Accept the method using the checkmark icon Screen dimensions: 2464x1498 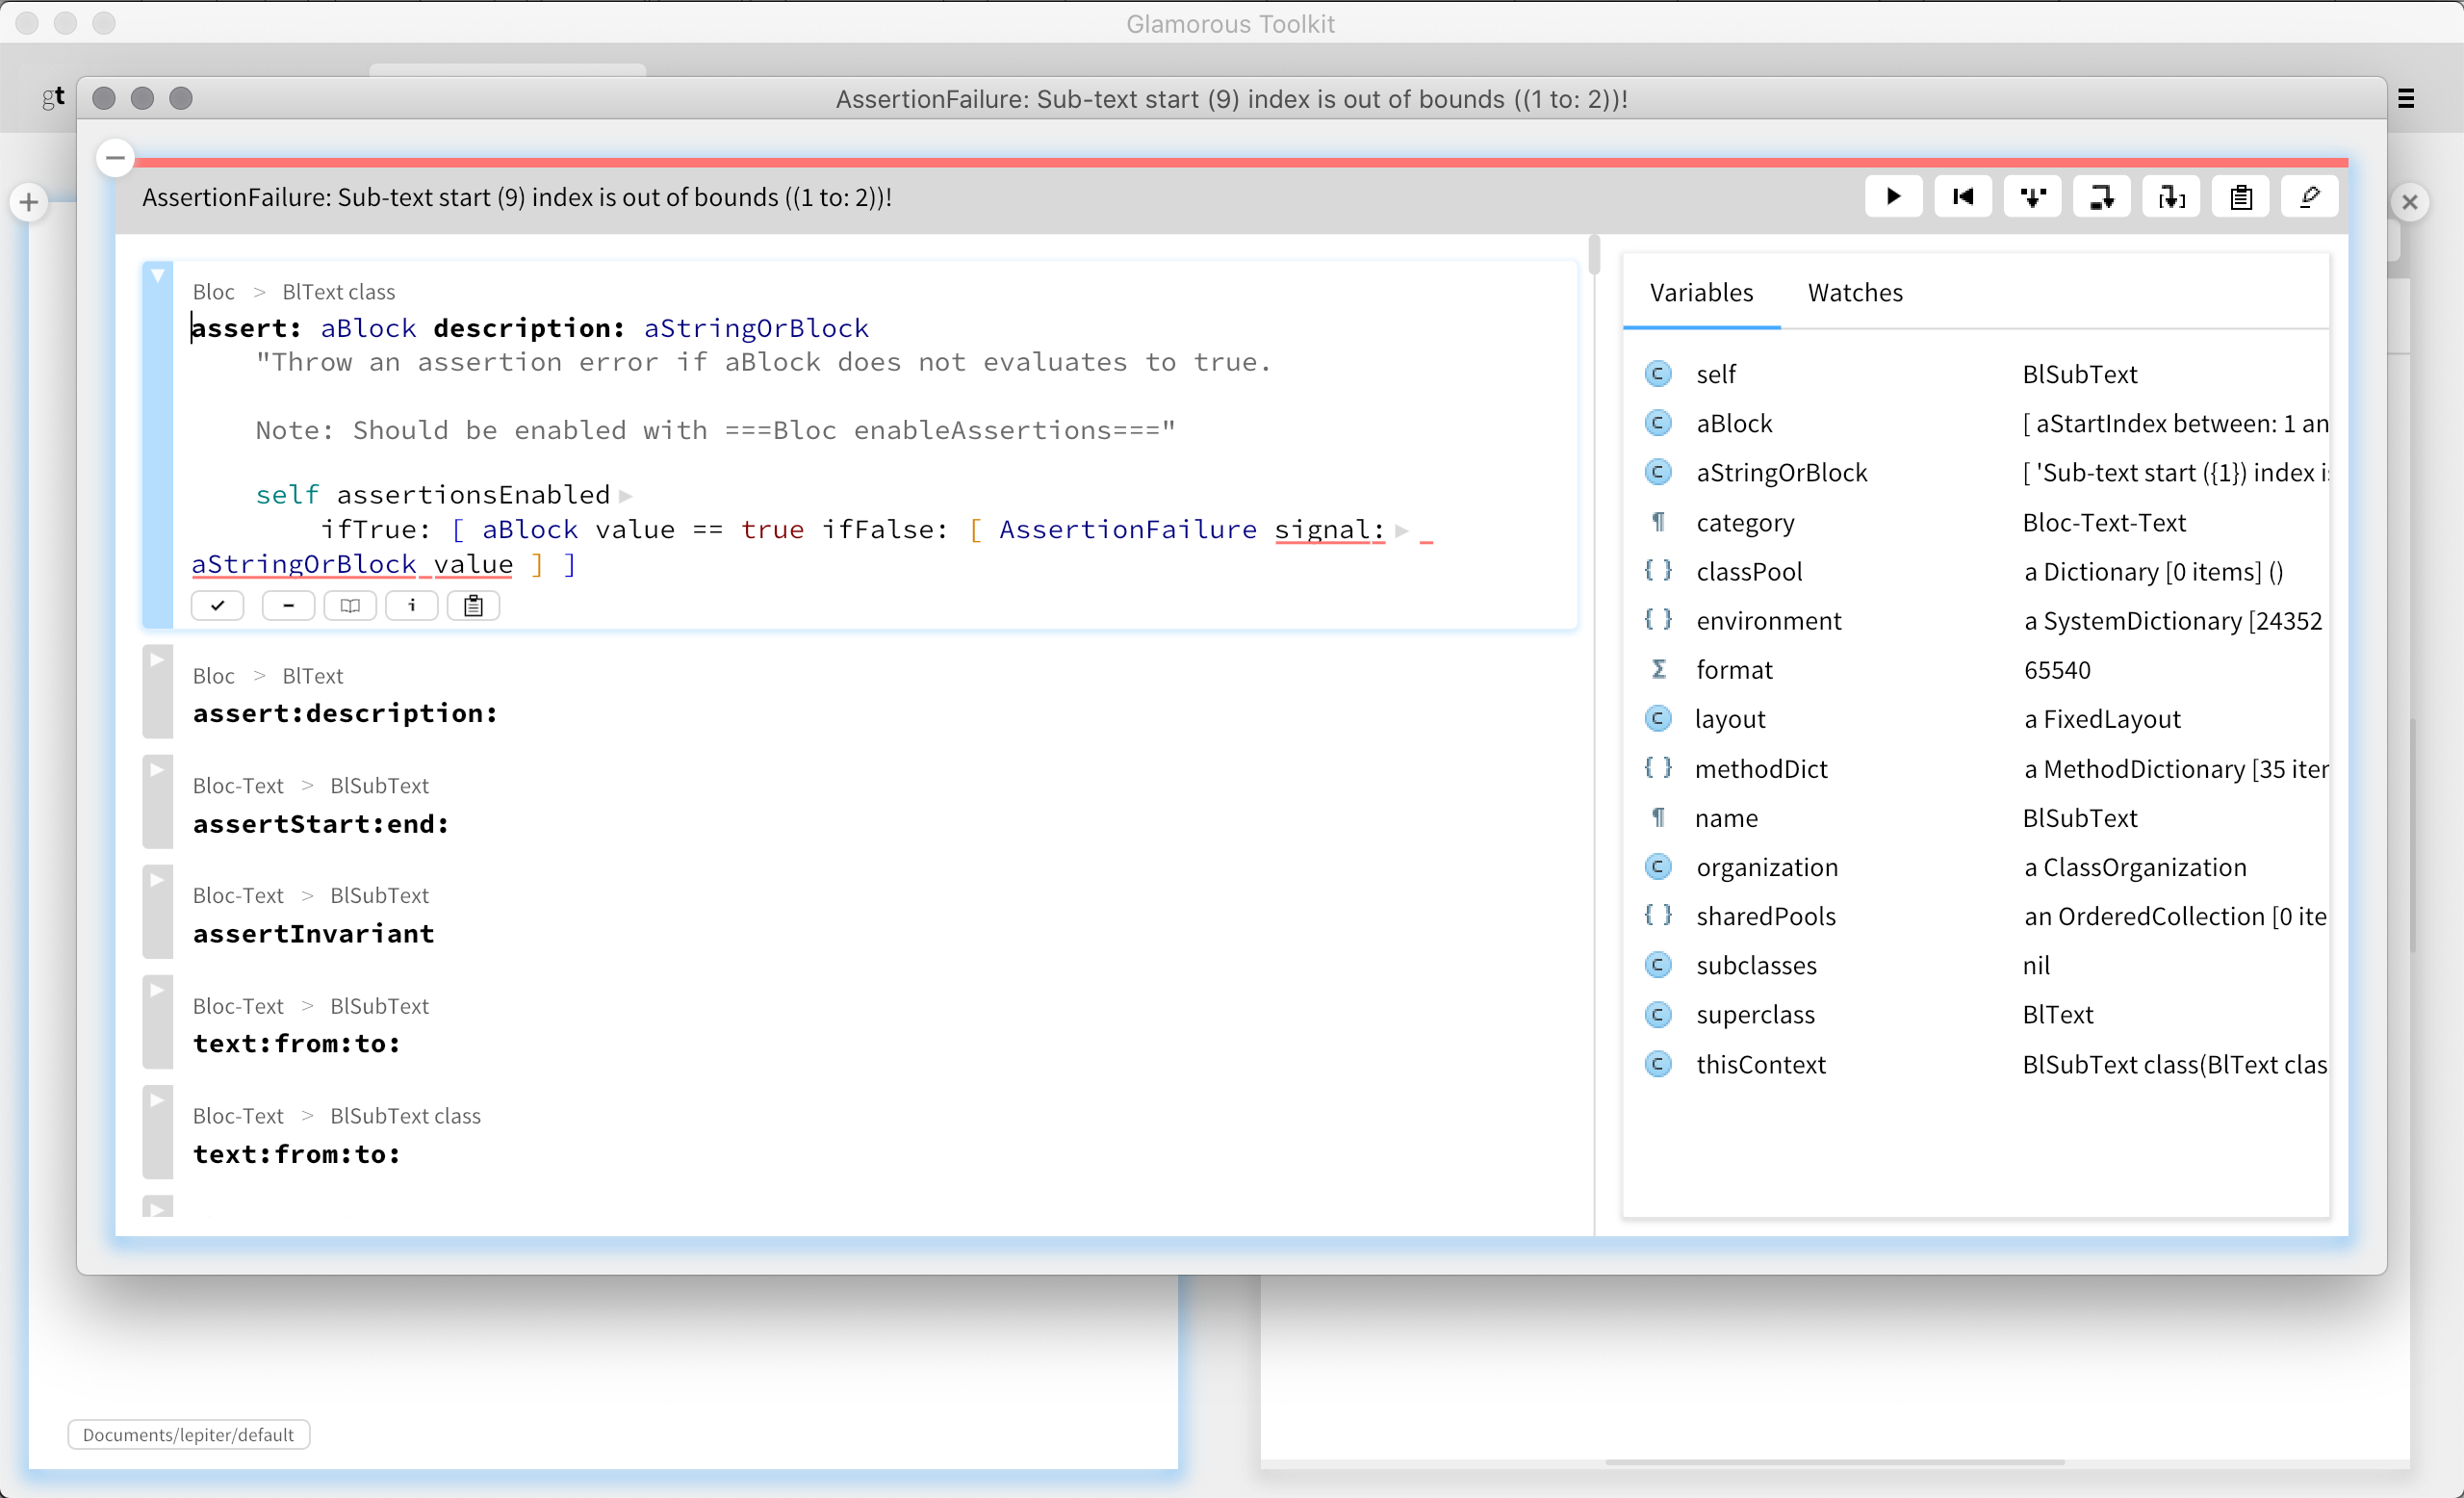[217, 605]
